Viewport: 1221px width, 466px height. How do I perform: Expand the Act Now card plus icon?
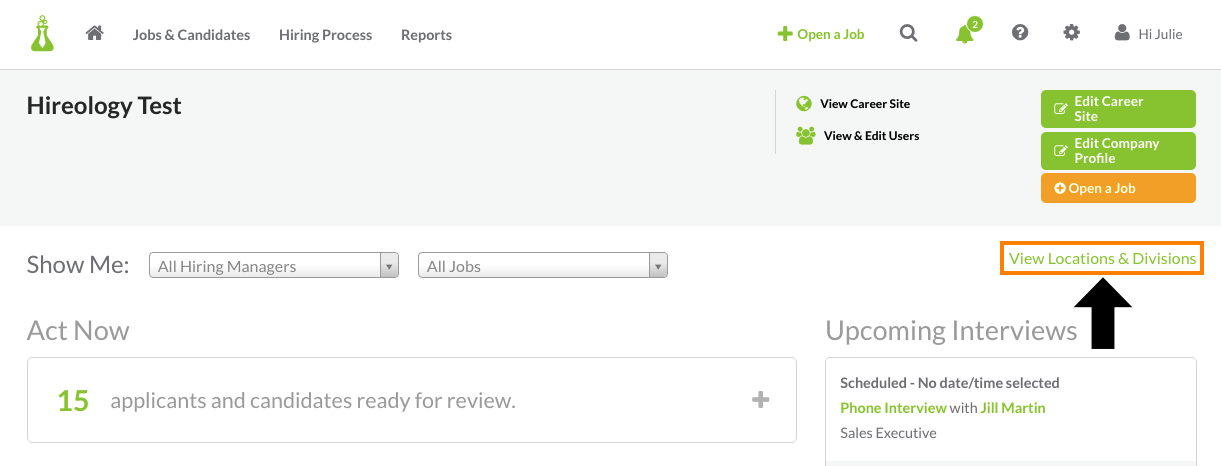pyautogui.click(x=761, y=400)
